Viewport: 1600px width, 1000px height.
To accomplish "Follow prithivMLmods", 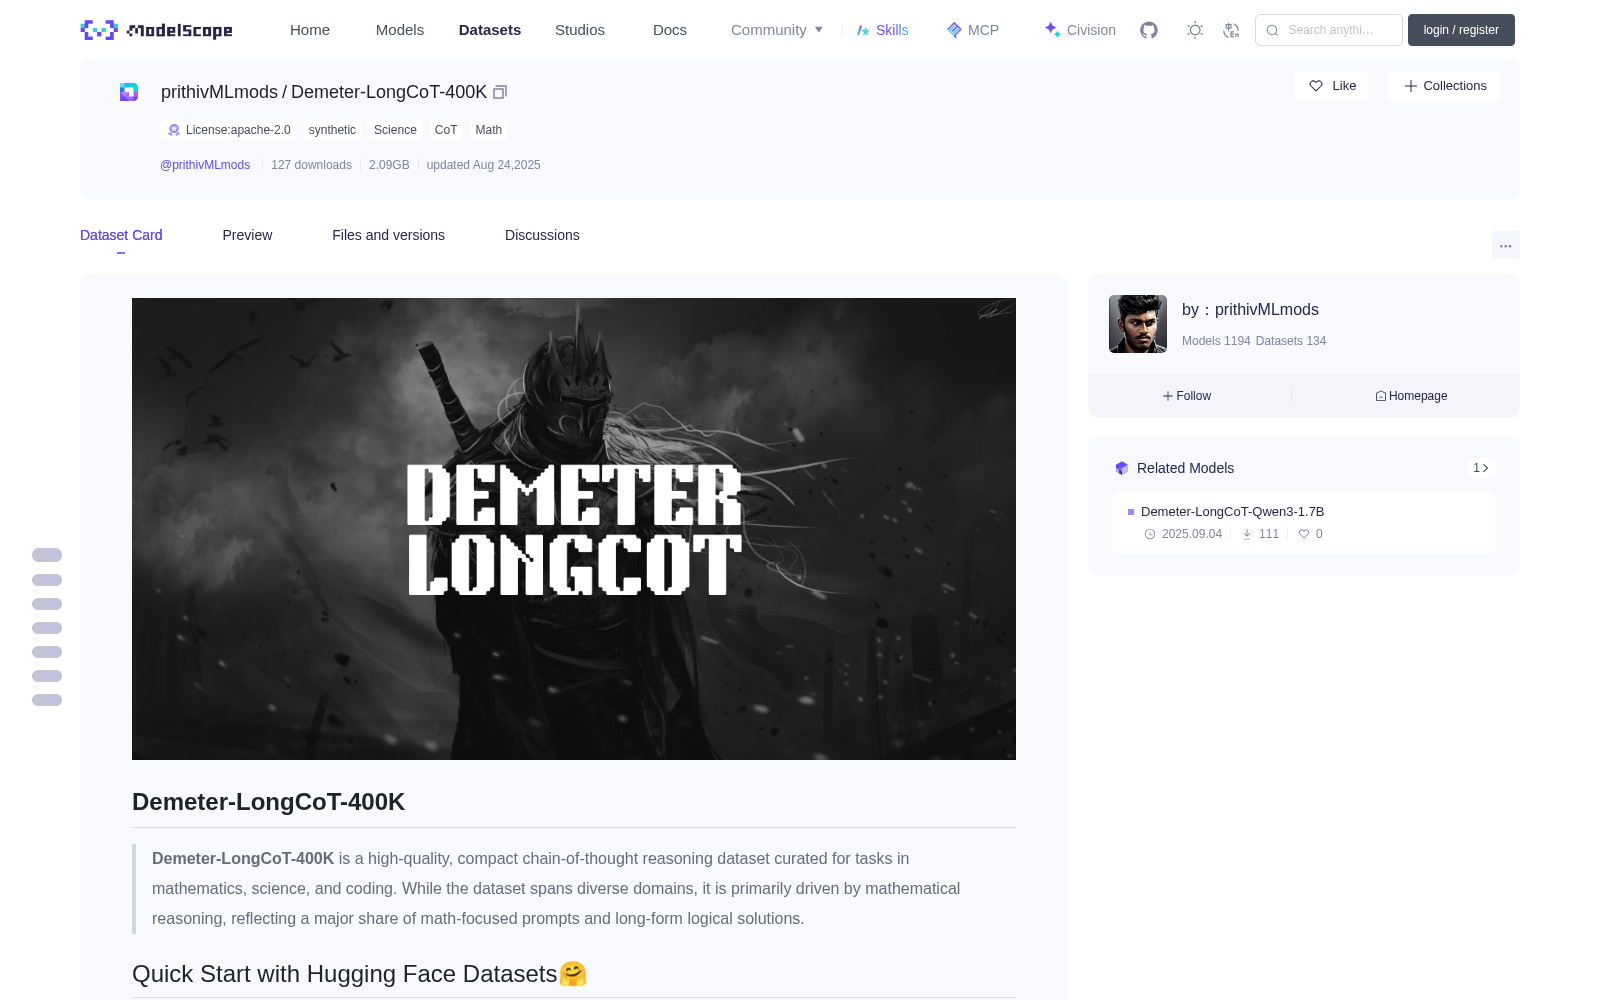I will (x=1187, y=396).
